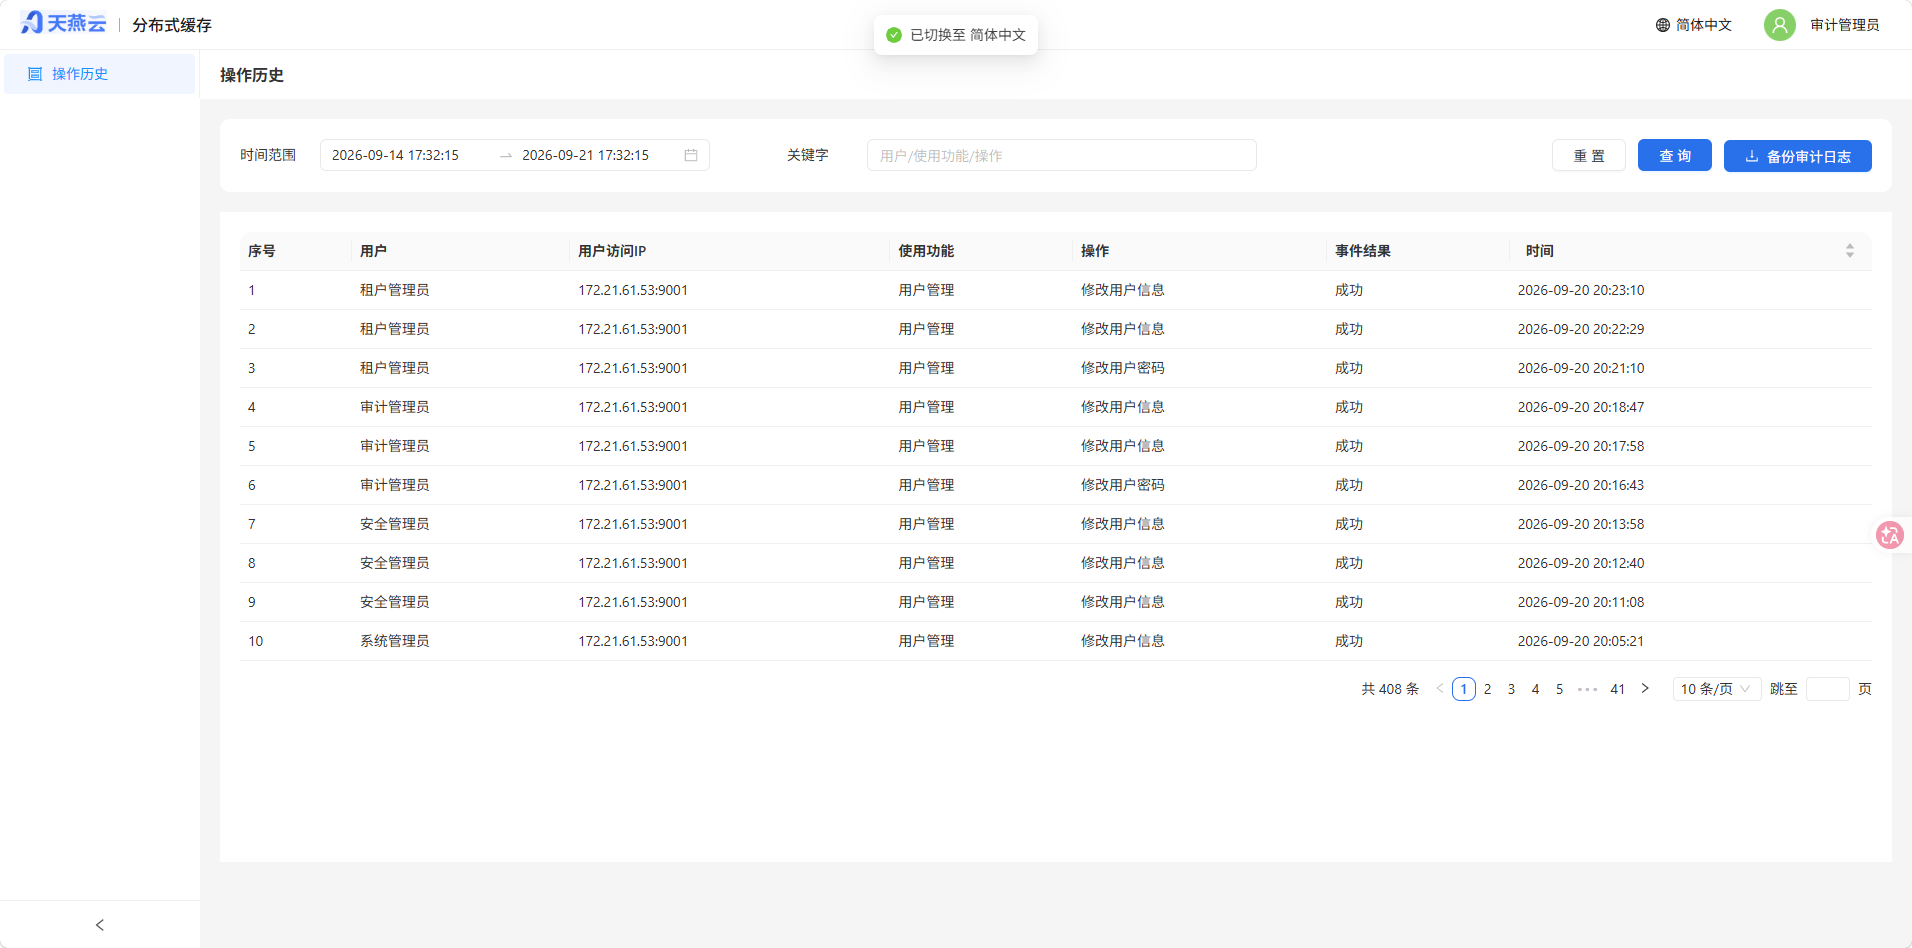The width and height of the screenshot is (1912, 948).
Task: Click the 用户访问IP column header
Action: pos(612,251)
